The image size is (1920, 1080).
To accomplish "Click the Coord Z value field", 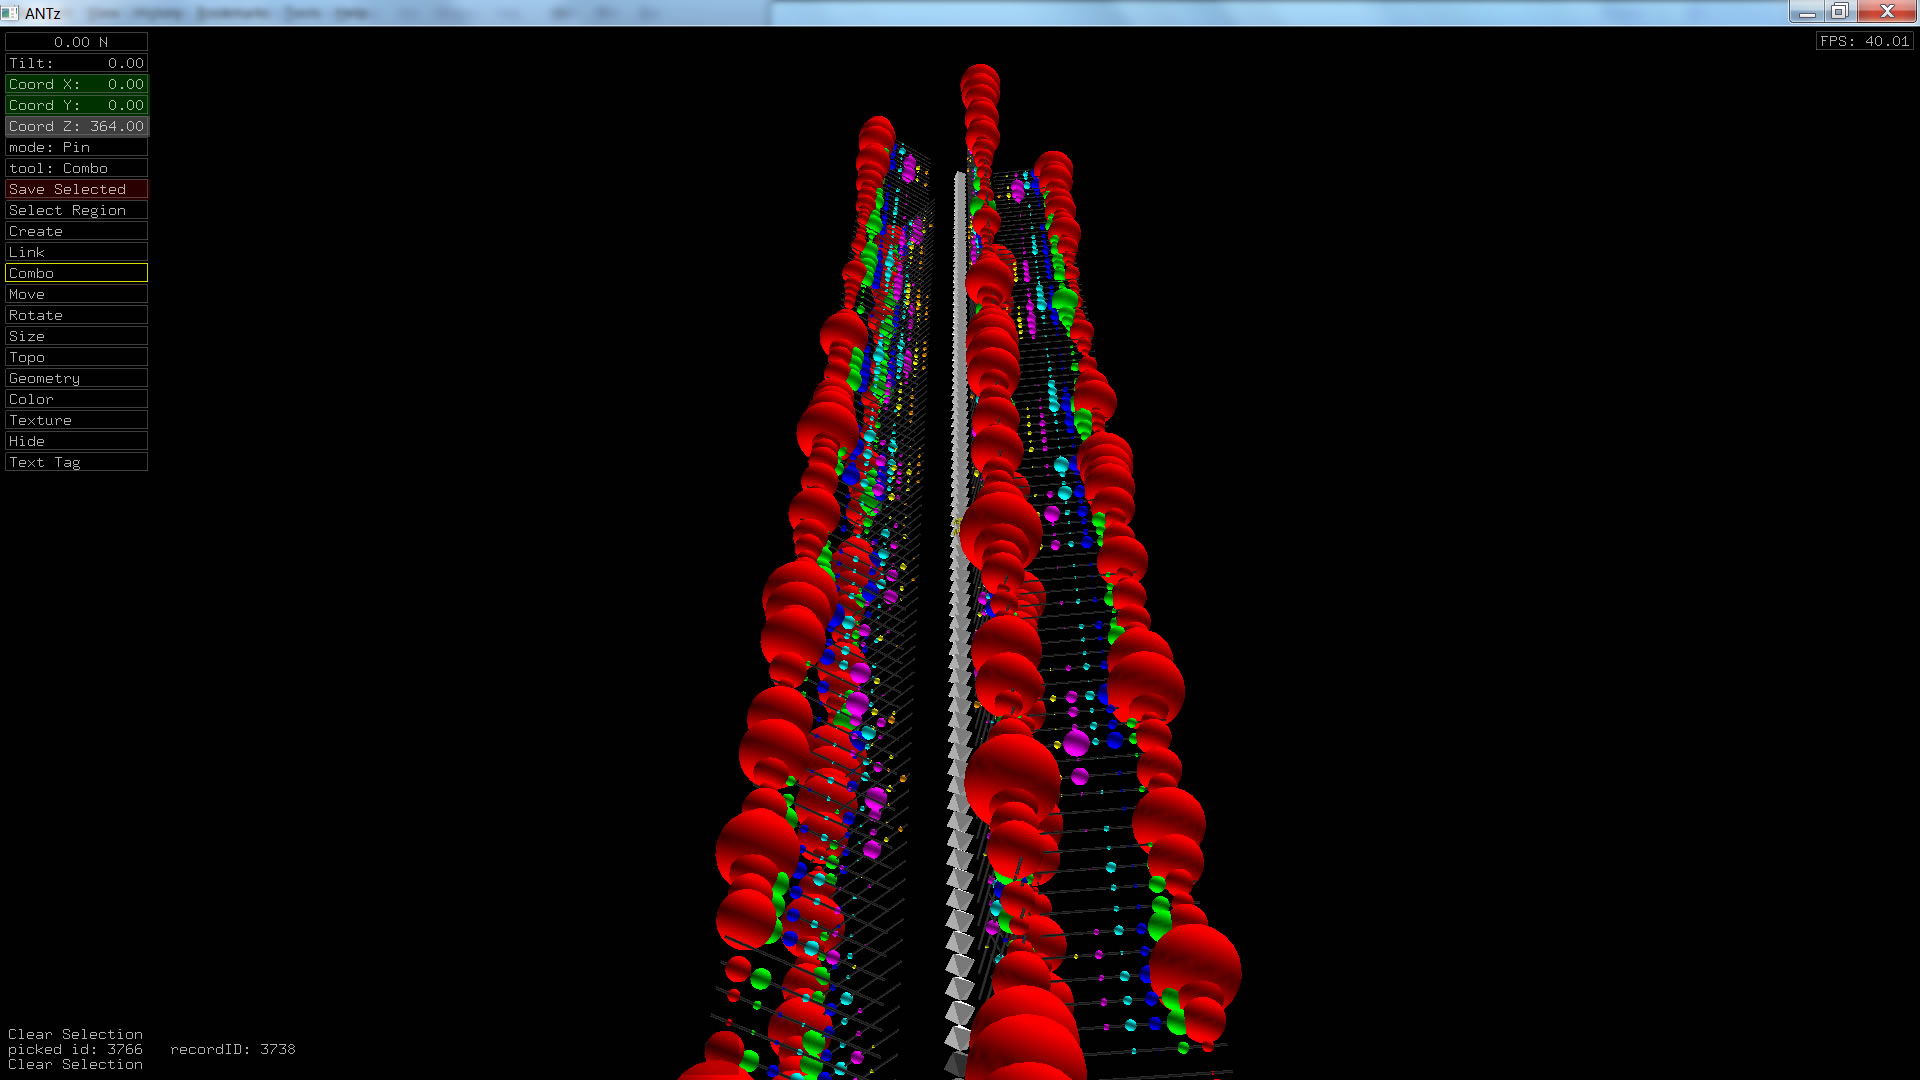I will point(76,126).
